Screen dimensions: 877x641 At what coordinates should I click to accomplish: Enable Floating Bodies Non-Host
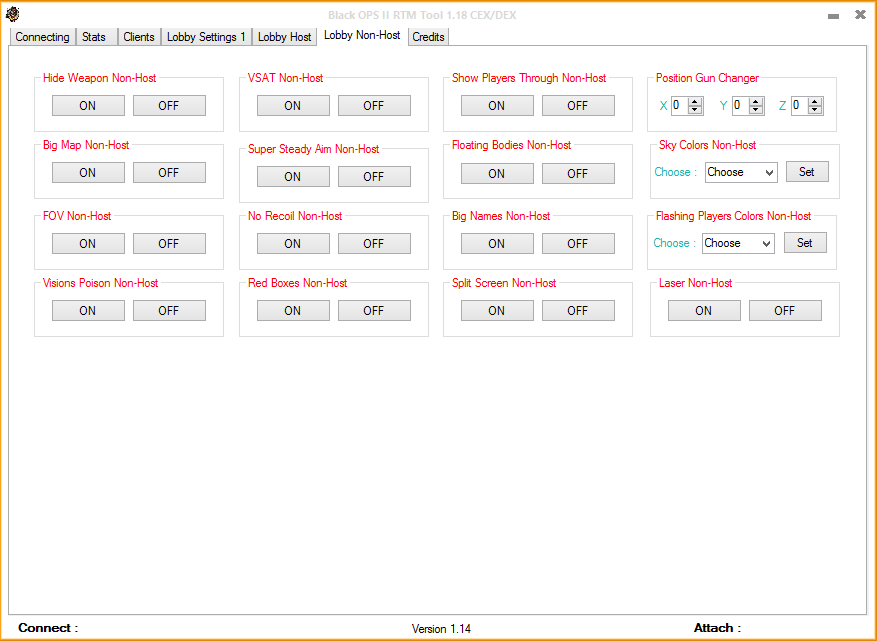click(x=497, y=173)
